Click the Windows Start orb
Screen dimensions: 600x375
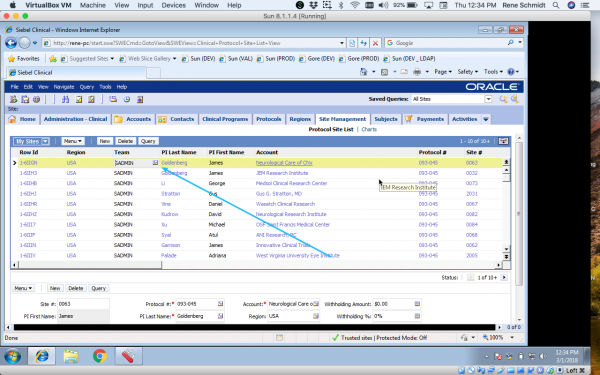(x=13, y=357)
